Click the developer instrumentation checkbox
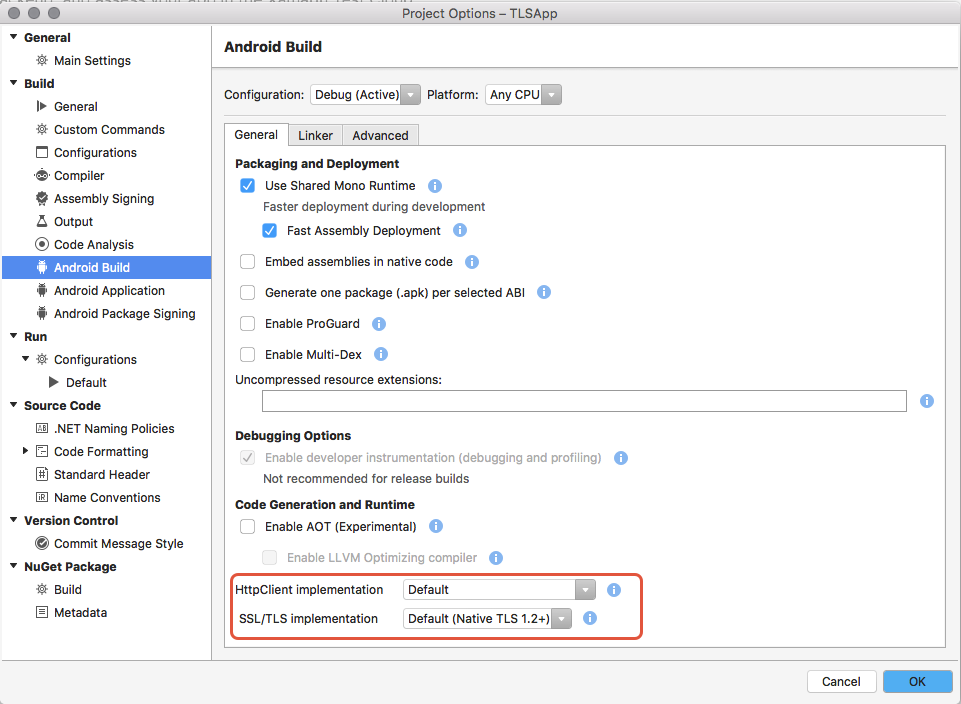 [x=248, y=458]
